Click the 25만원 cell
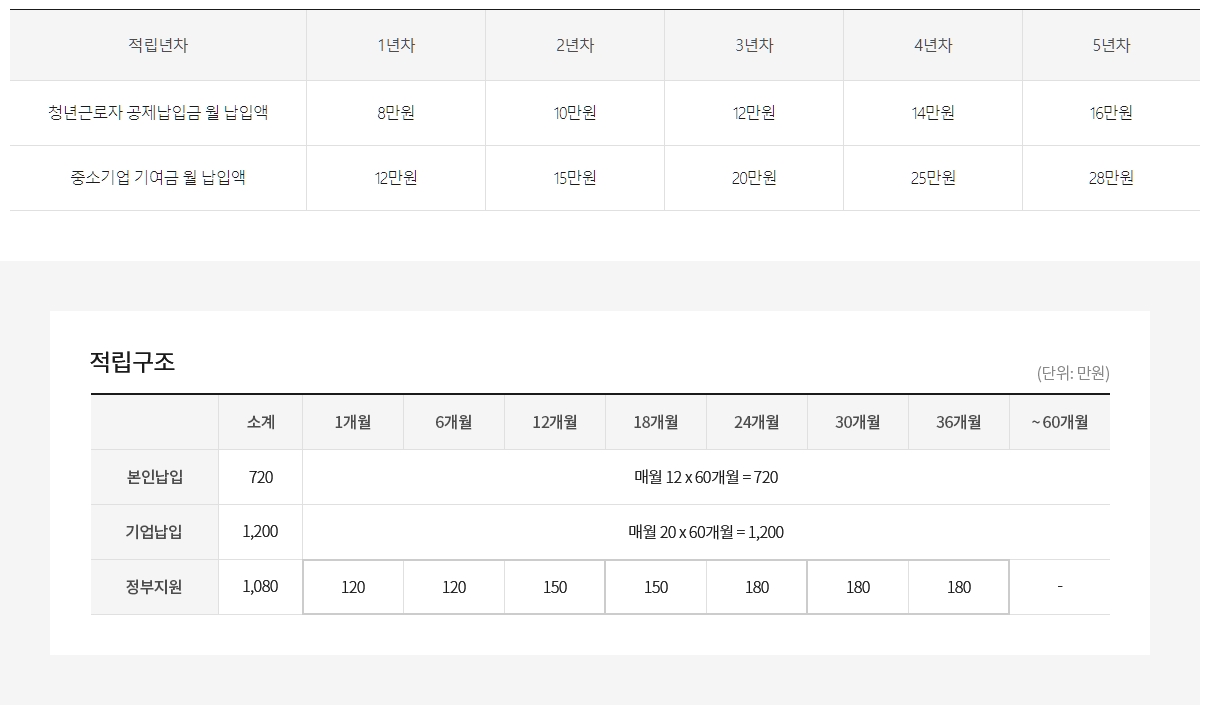This screenshot has height=716, width=1212. point(933,178)
